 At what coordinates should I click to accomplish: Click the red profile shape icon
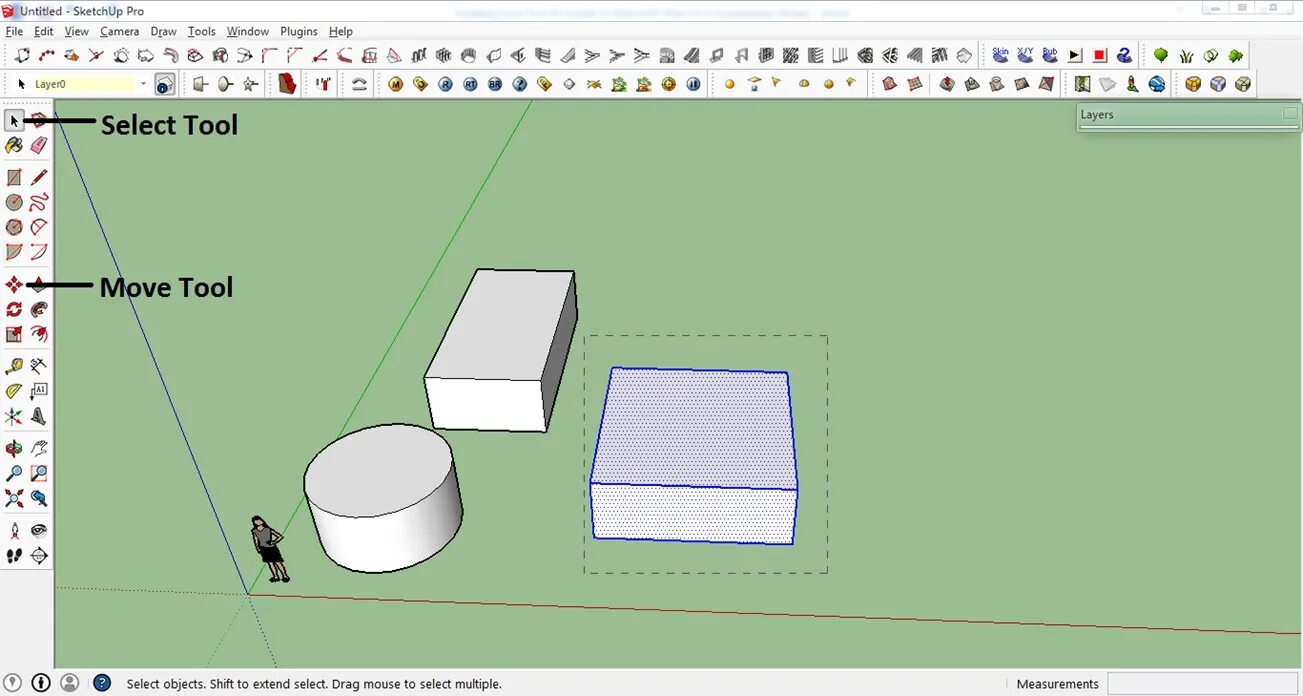point(288,84)
